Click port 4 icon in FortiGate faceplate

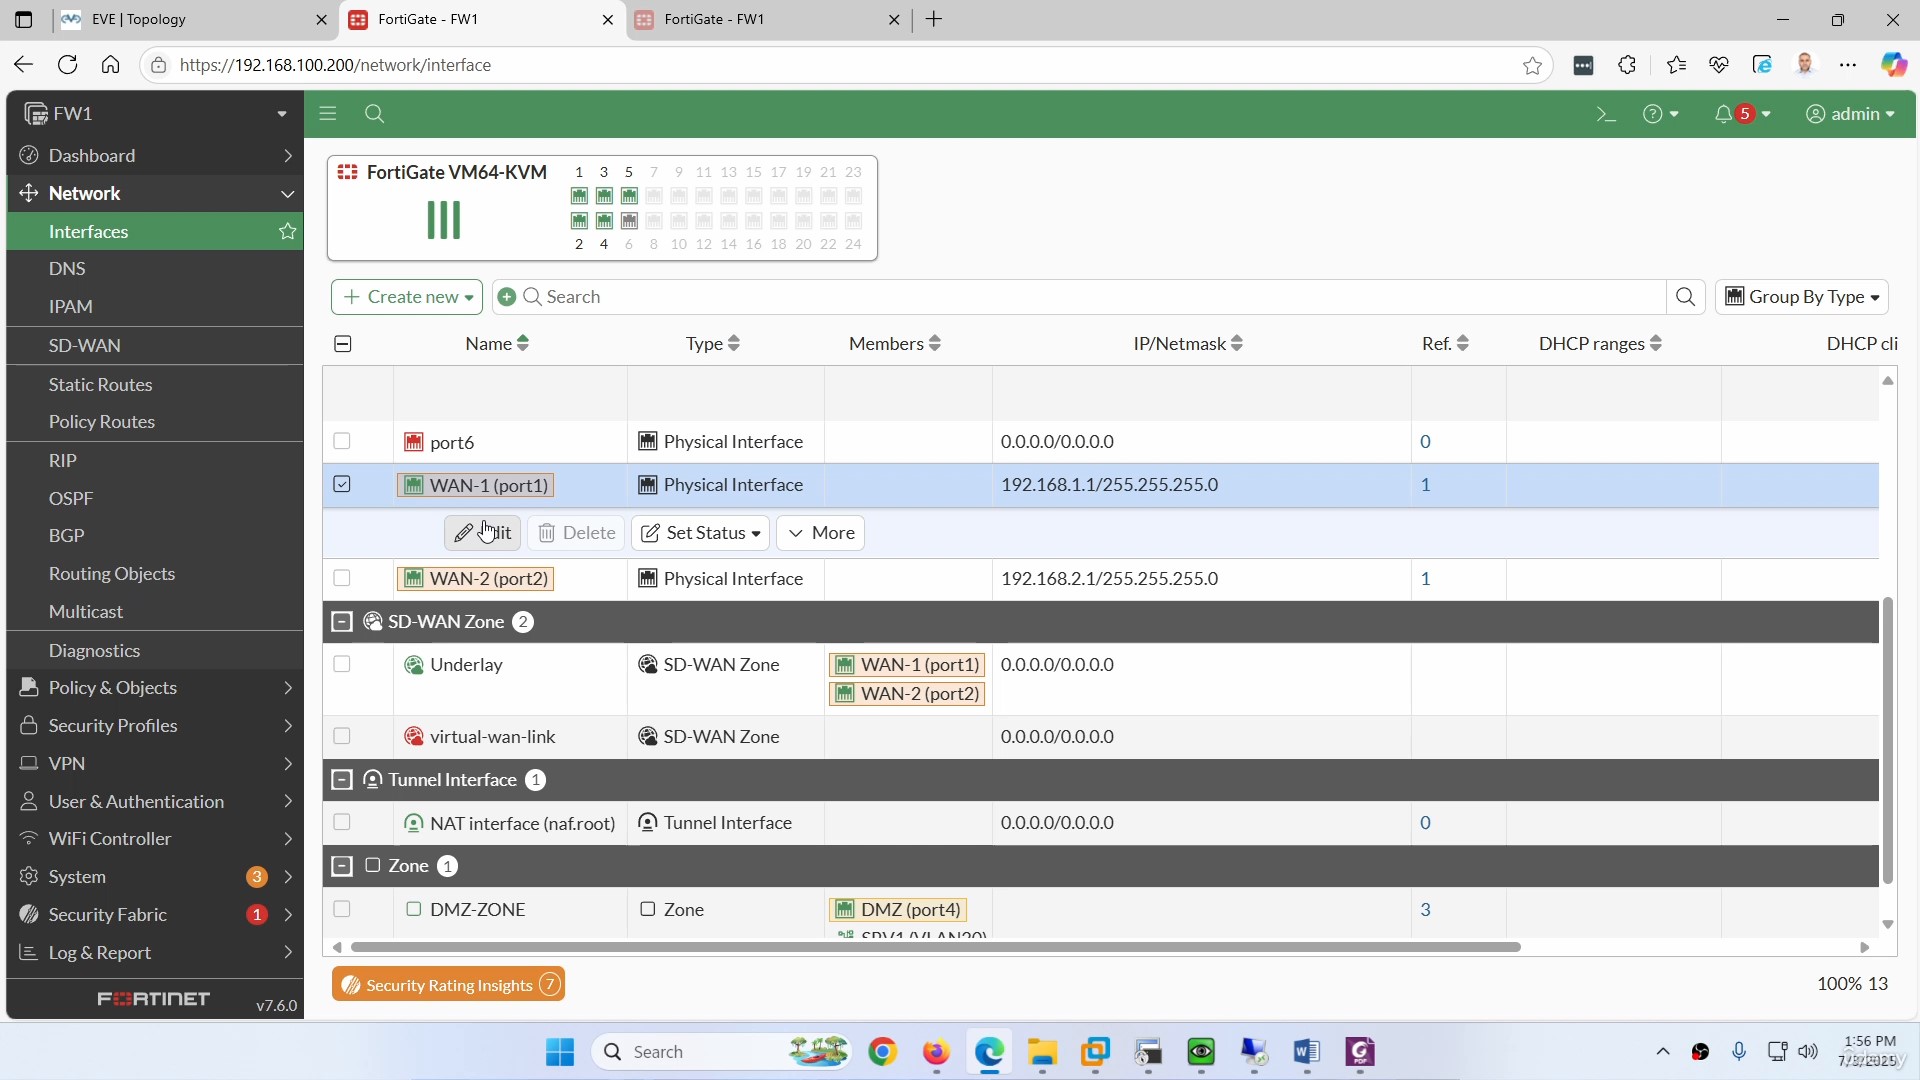604,220
